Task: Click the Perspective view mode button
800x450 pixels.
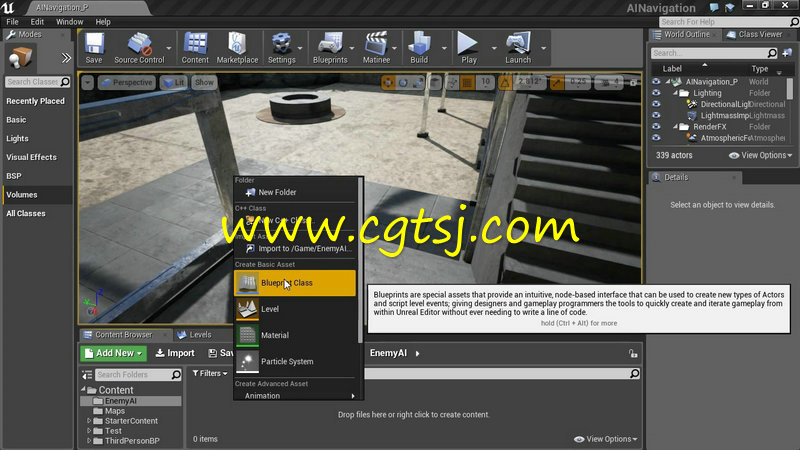Action: [x=127, y=83]
